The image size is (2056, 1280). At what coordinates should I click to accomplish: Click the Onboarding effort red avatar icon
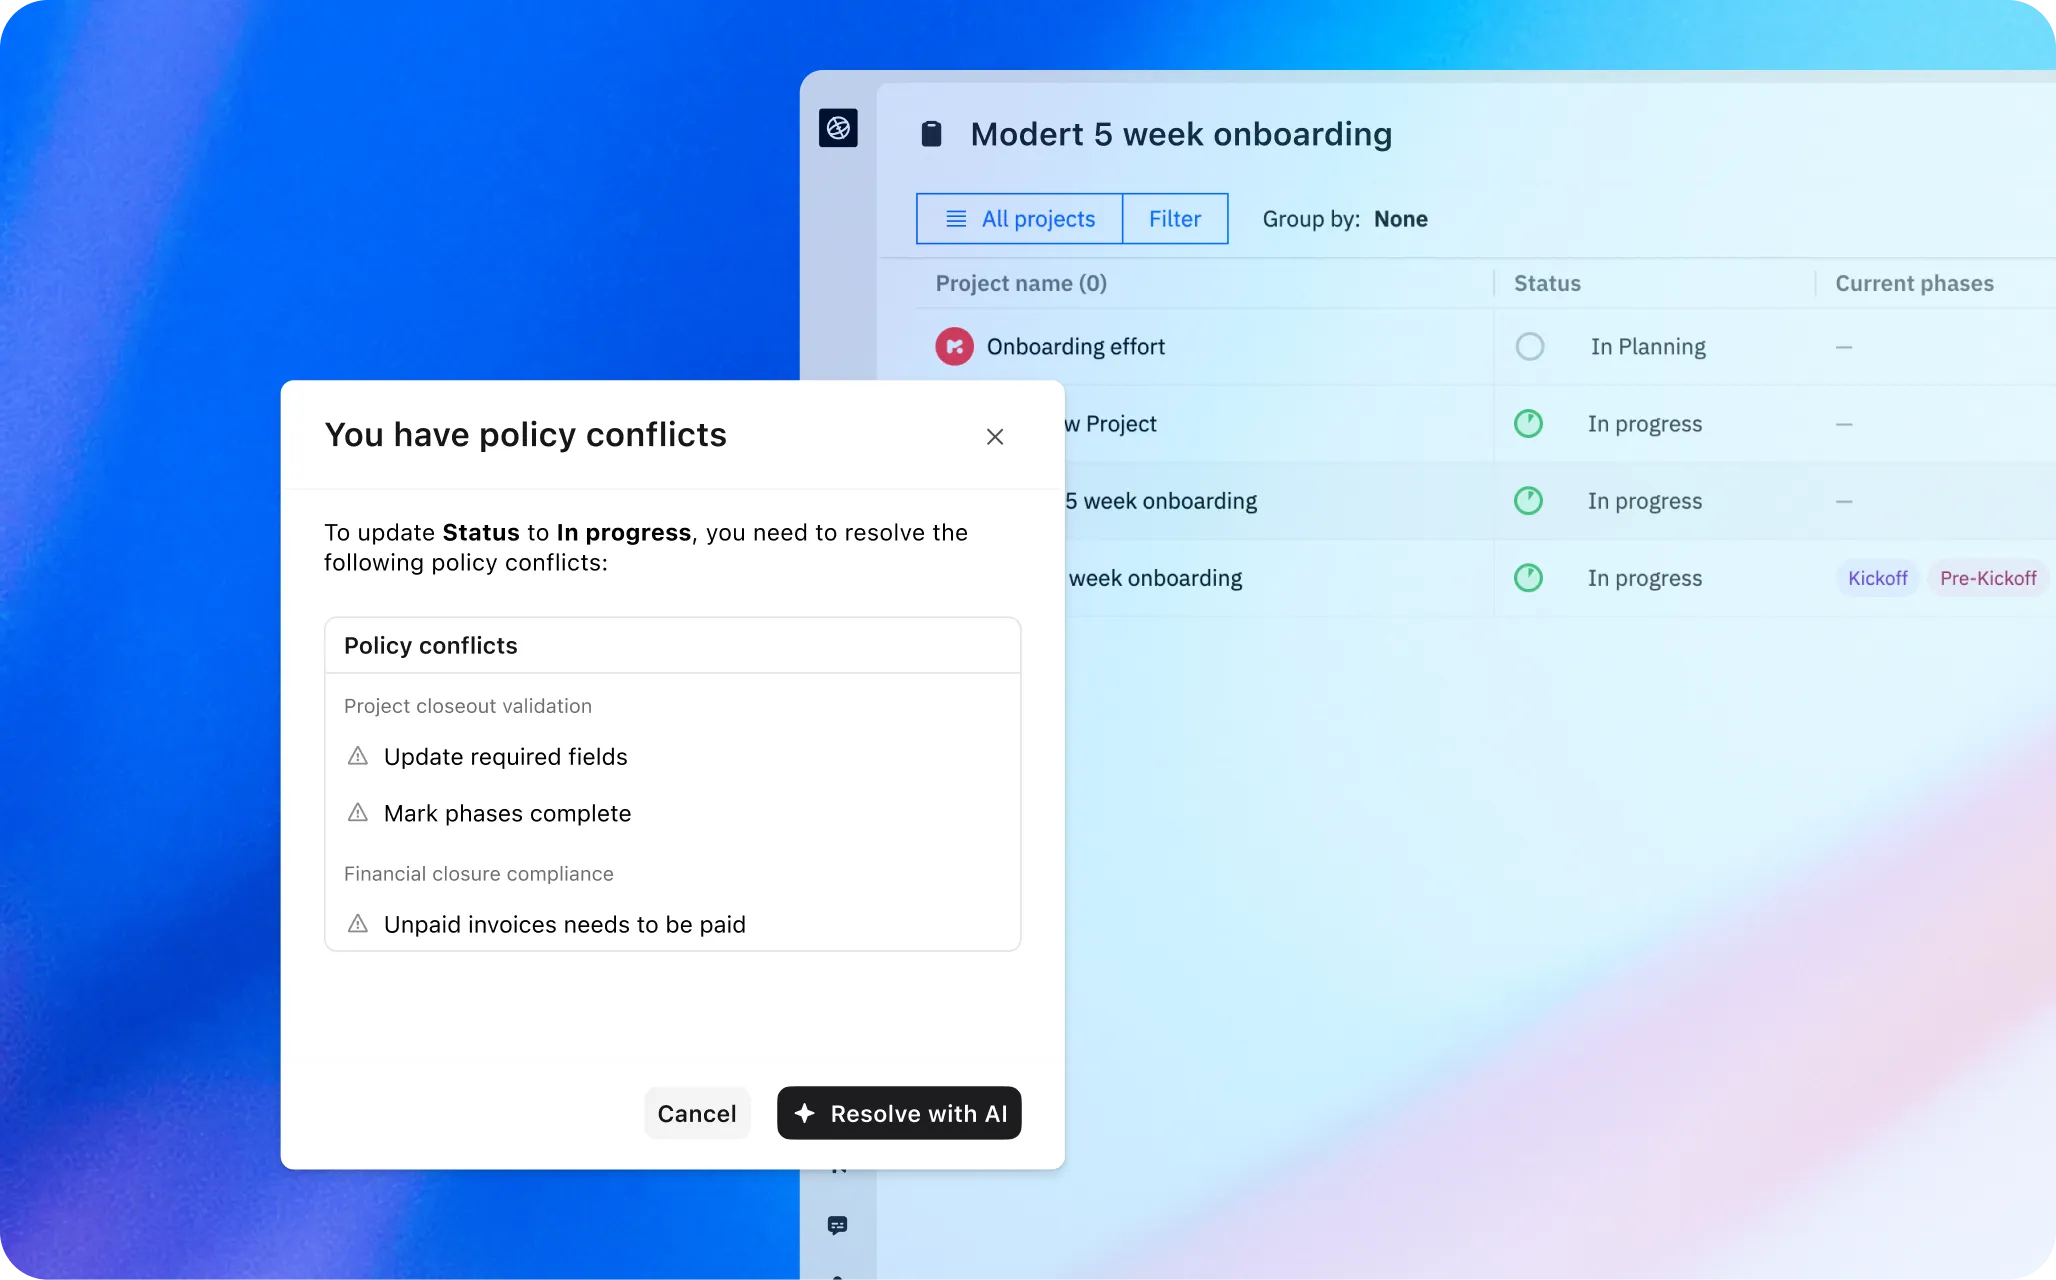pyautogui.click(x=954, y=347)
